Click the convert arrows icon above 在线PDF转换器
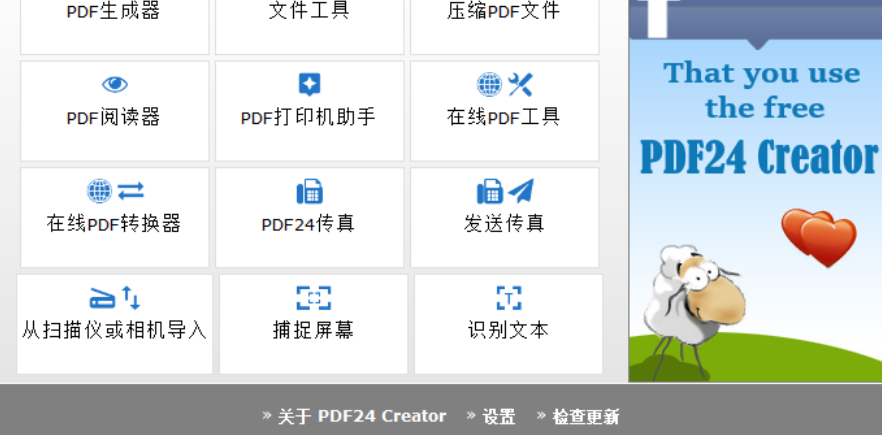The height and width of the screenshot is (435, 882). pos(131,191)
